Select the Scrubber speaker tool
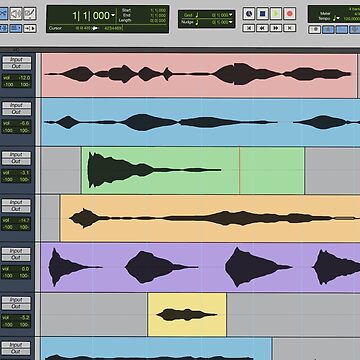 click(x=15, y=14)
